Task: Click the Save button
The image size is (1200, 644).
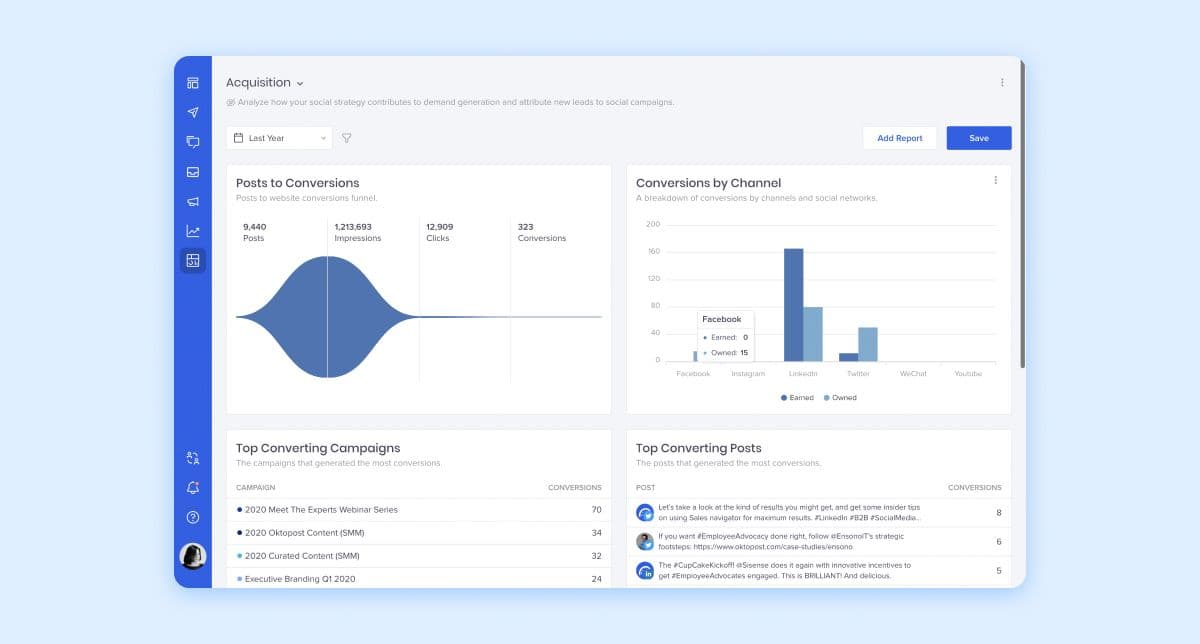Action: point(979,138)
